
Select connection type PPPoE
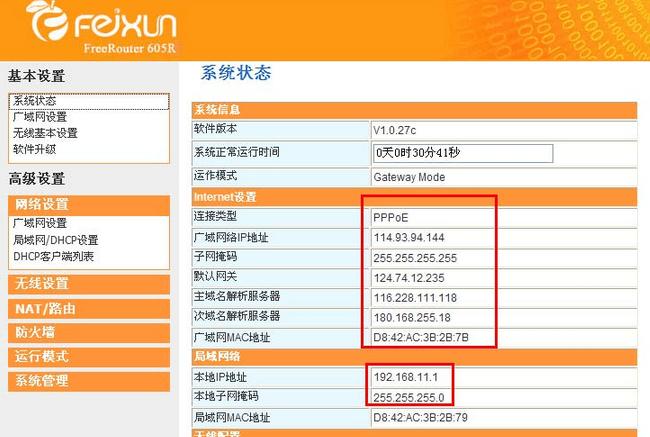click(x=390, y=218)
